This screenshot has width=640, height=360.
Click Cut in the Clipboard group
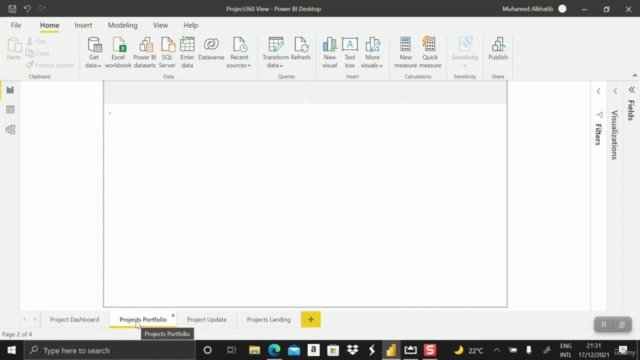[36, 41]
